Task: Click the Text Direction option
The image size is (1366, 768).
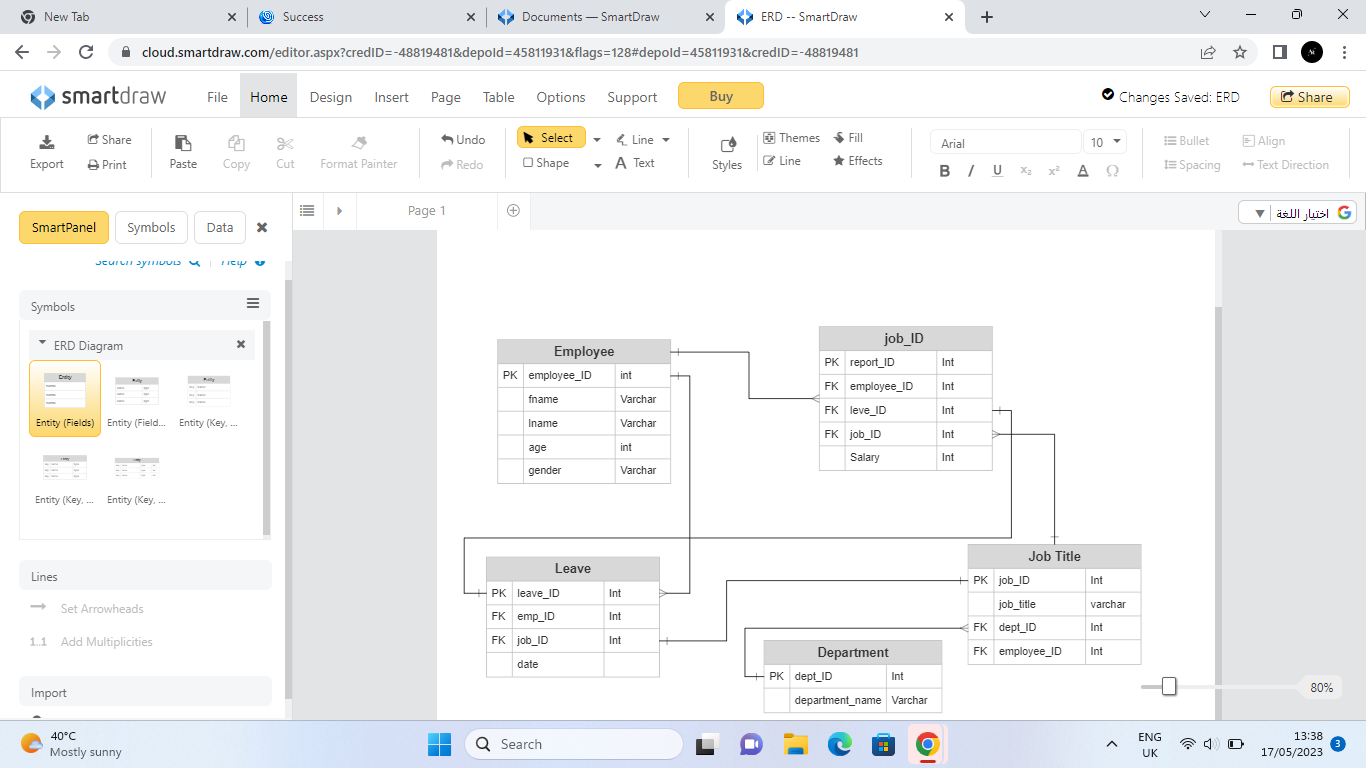Action: click(x=1286, y=165)
